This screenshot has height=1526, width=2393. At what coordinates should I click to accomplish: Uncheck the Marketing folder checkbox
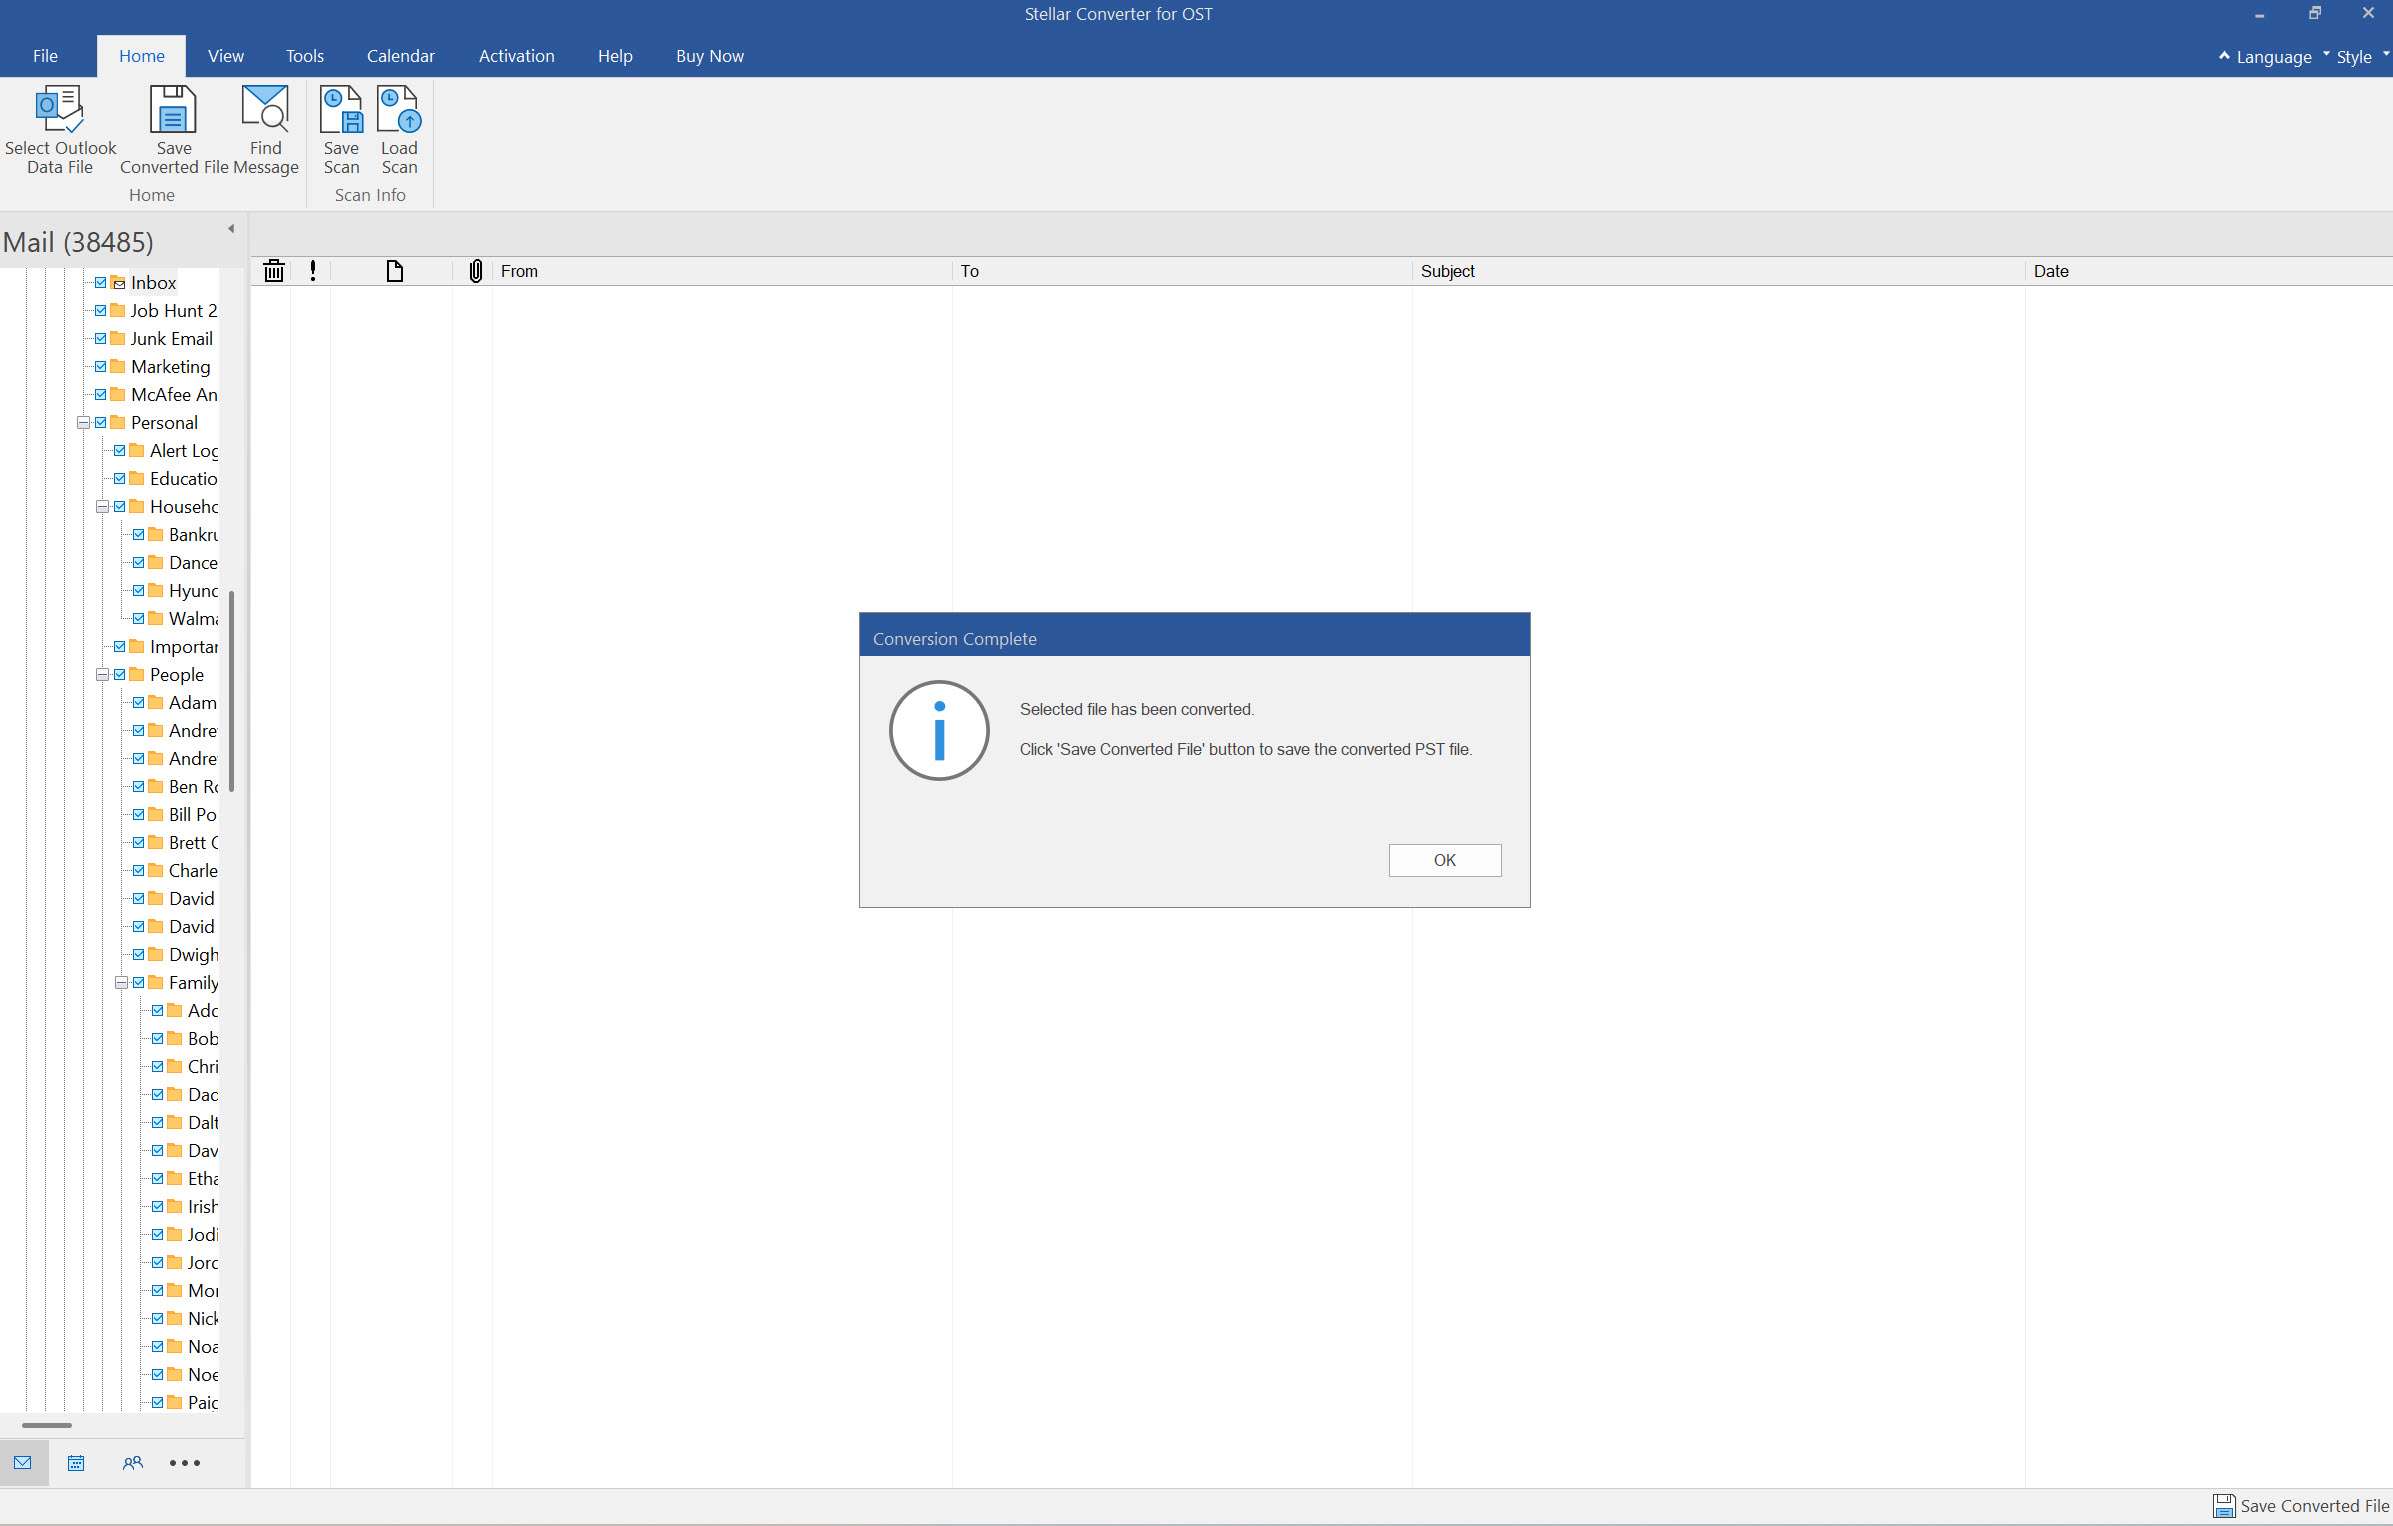(100, 367)
